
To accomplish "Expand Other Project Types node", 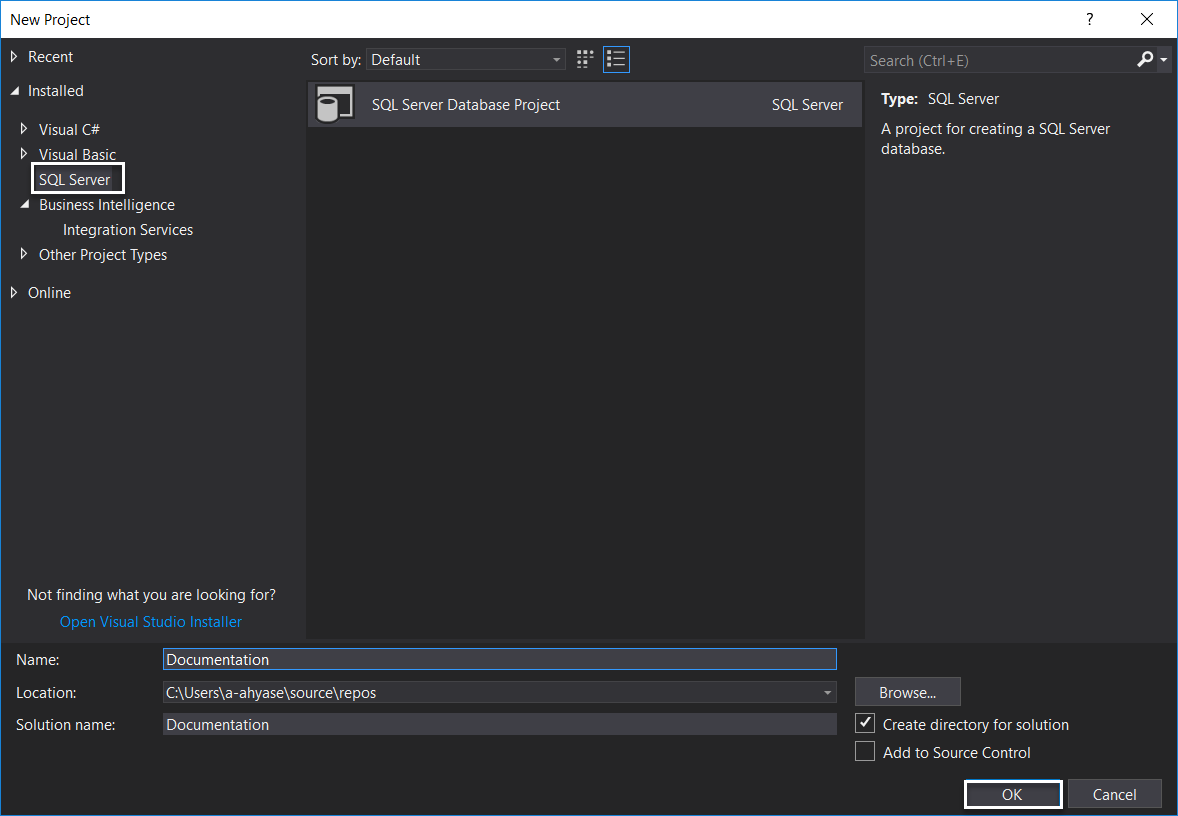I will click(23, 255).
